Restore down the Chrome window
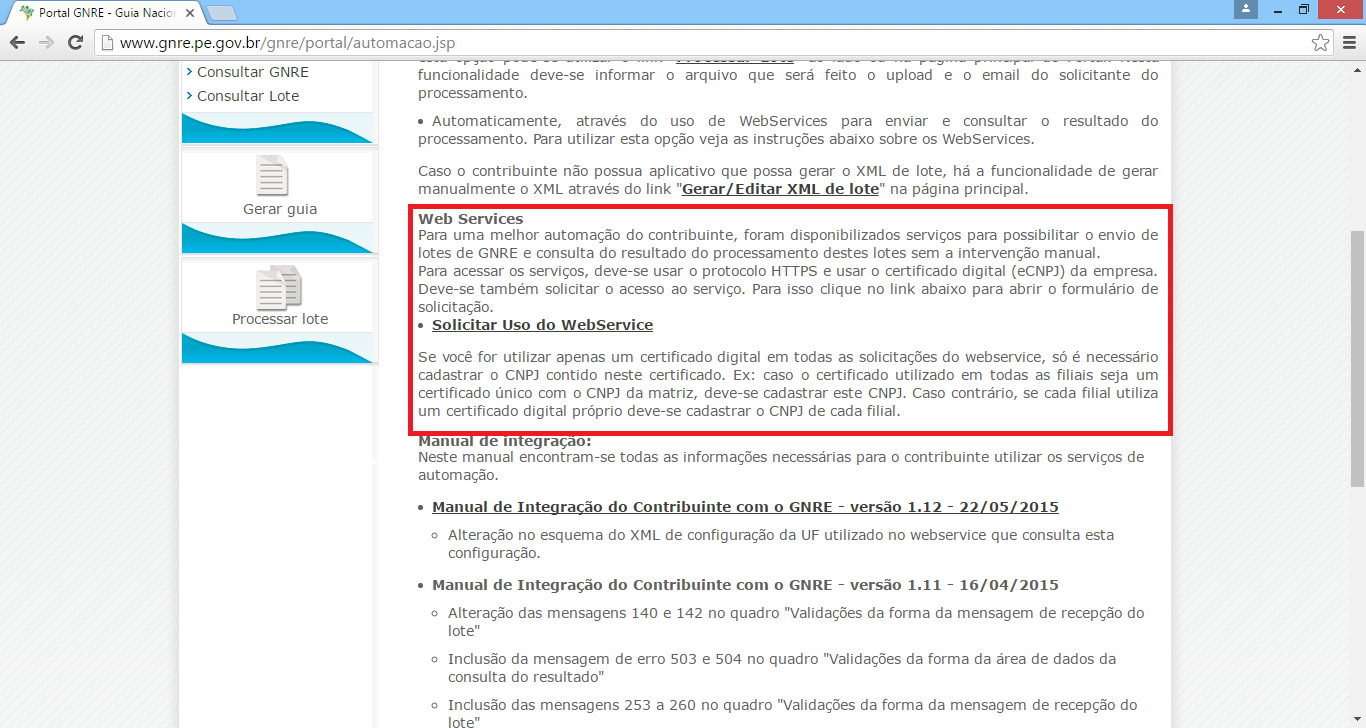The width and height of the screenshot is (1366, 728). click(1305, 9)
